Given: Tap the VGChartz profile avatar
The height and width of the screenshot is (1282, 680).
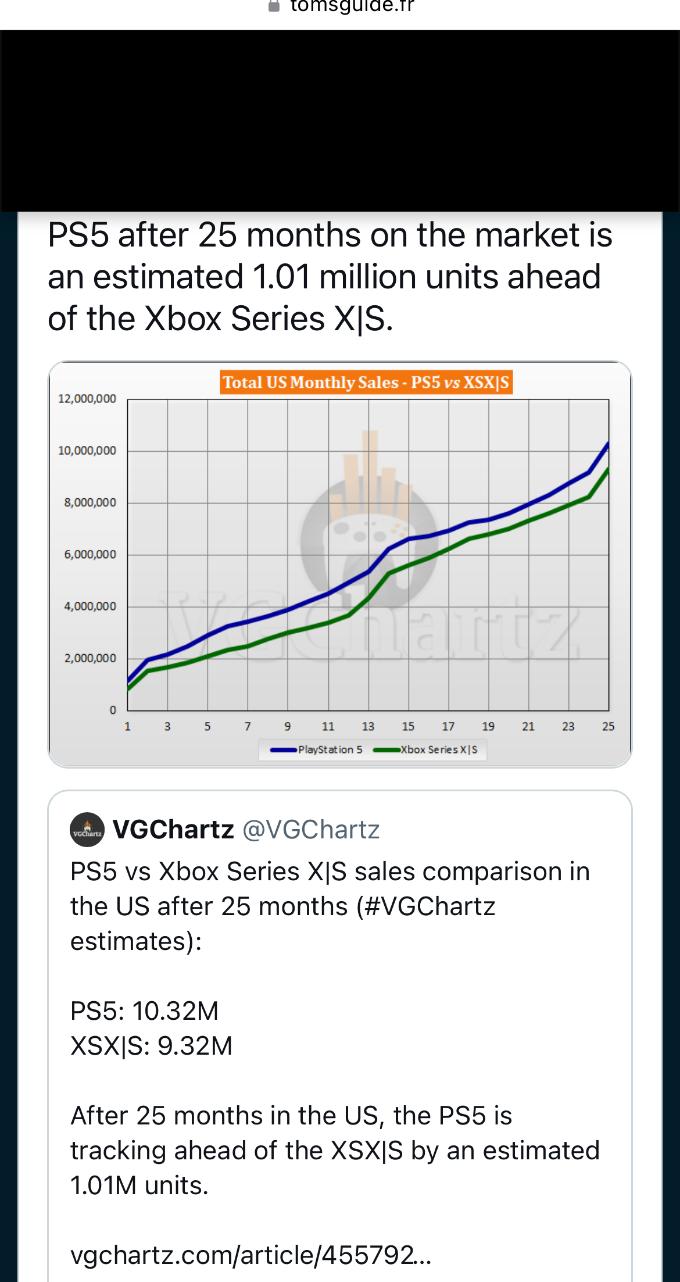Looking at the screenshot, I should (88, 829).
